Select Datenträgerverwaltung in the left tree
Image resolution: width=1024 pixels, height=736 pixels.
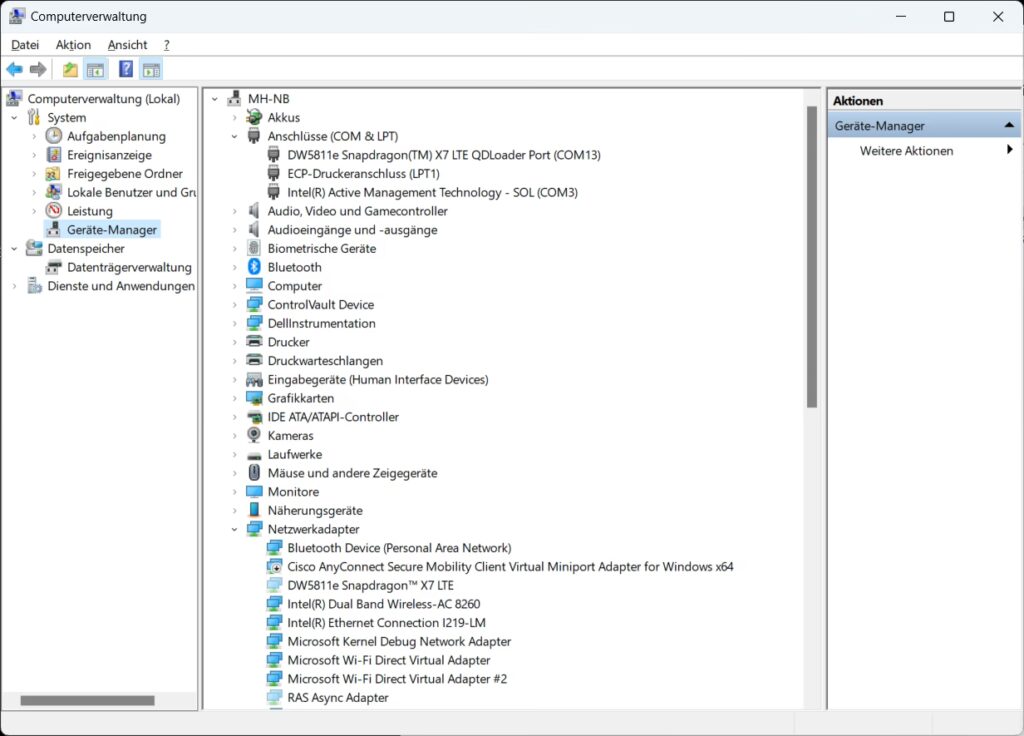(129, 267)
